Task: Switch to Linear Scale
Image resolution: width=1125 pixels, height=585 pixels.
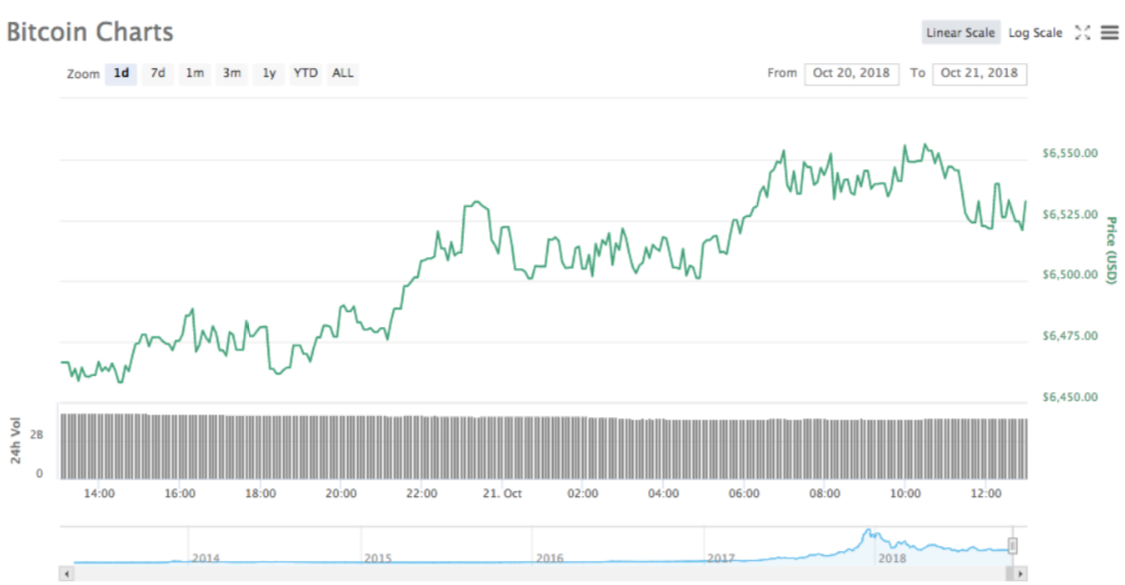Action: pos(960,32)
